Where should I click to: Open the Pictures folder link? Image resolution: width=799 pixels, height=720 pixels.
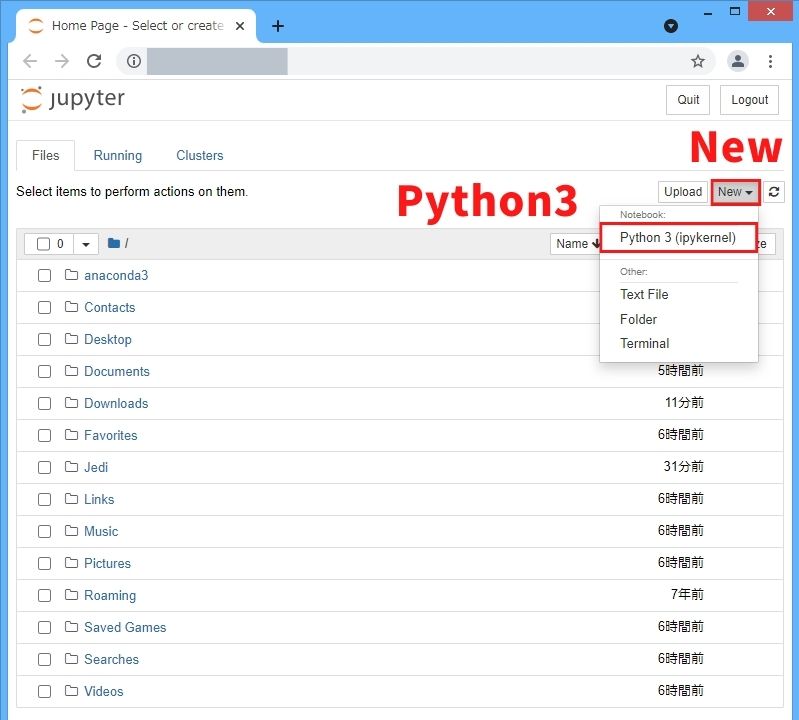pos(107,564)
